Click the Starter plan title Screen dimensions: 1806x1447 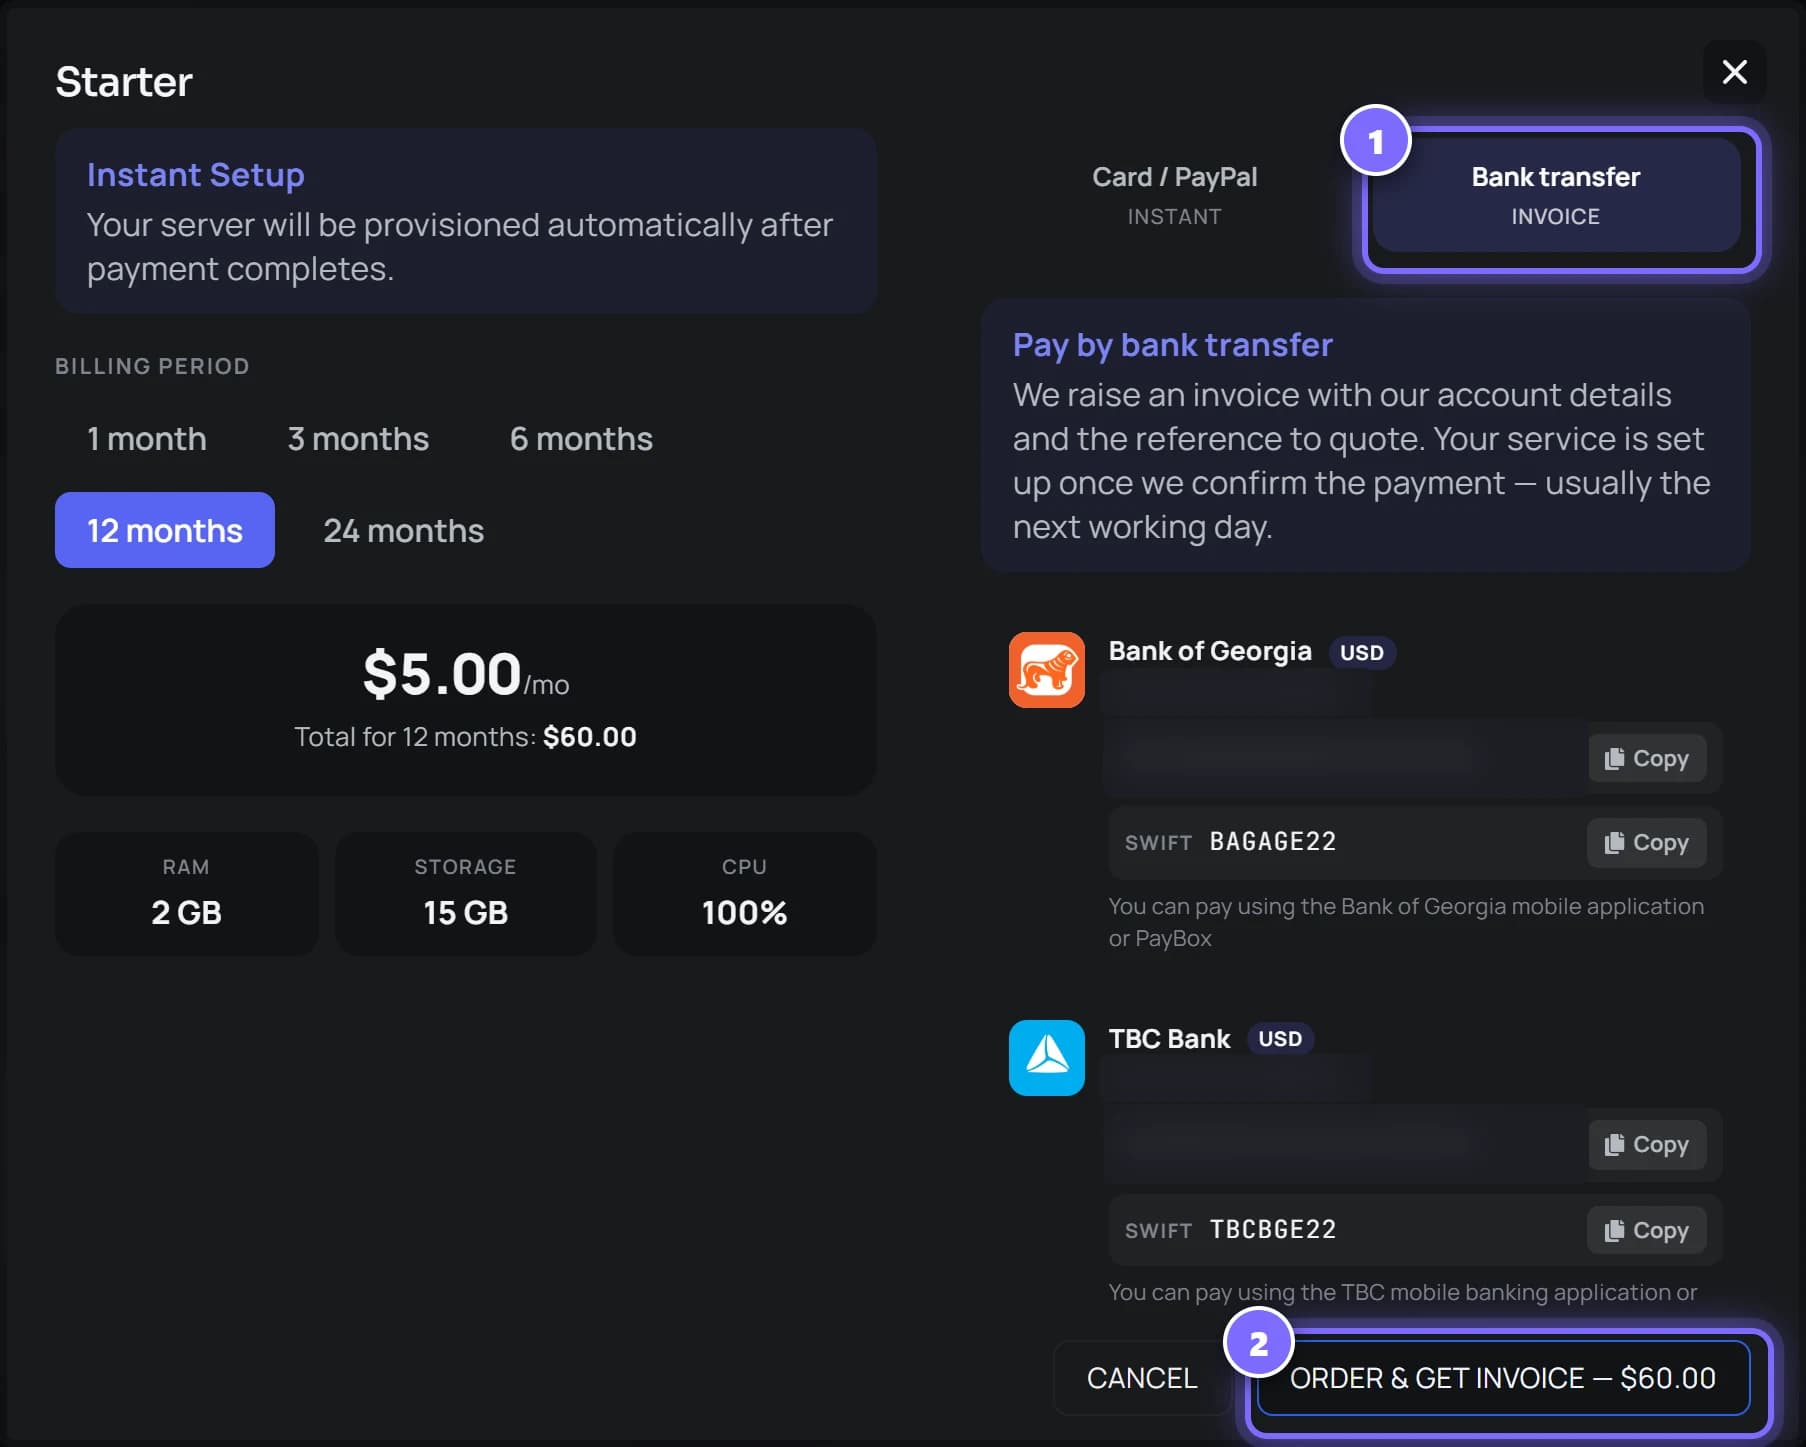[x=124, y=82]
